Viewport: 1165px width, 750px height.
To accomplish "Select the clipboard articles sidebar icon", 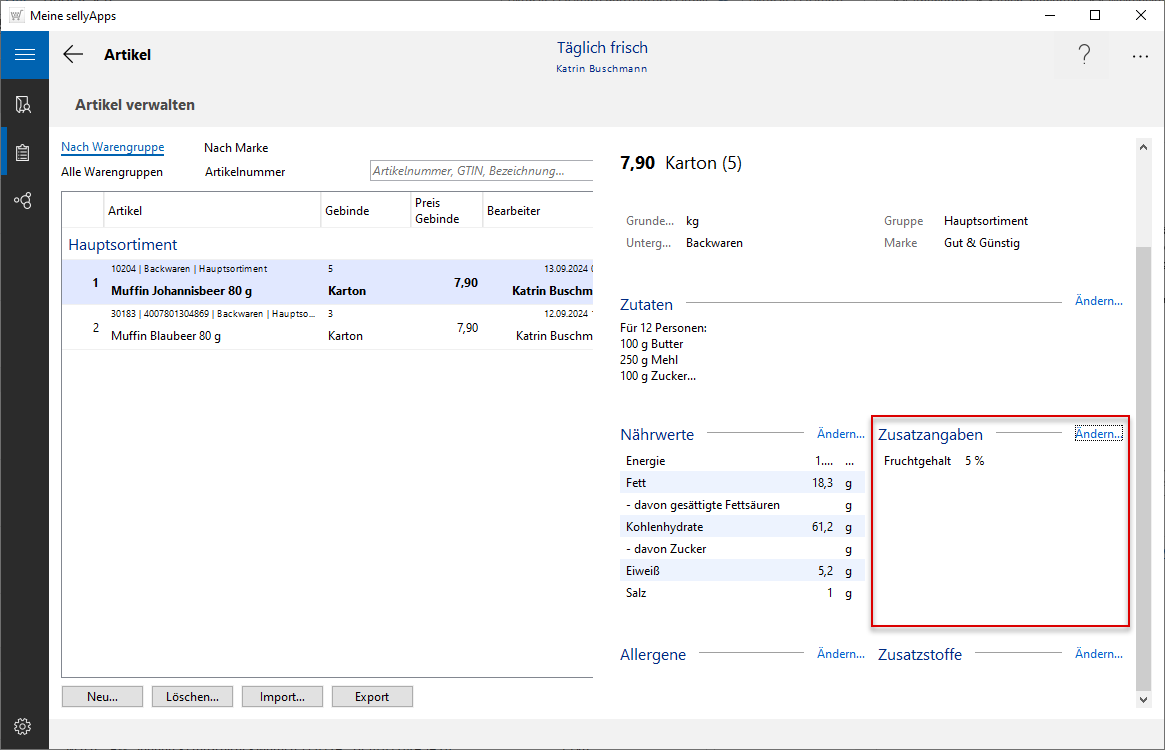I will pyautogui.click(x=24, y=153).
